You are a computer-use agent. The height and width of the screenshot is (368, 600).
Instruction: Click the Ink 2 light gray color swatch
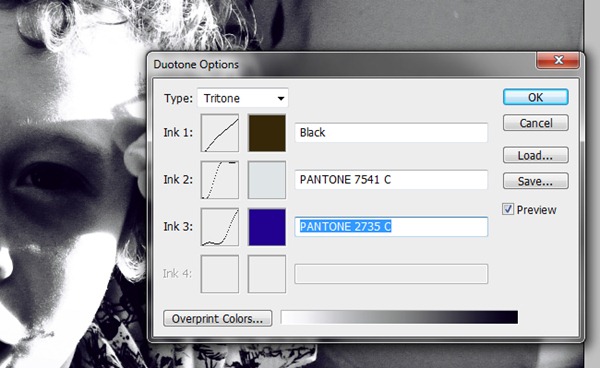[x=267, y=180]
